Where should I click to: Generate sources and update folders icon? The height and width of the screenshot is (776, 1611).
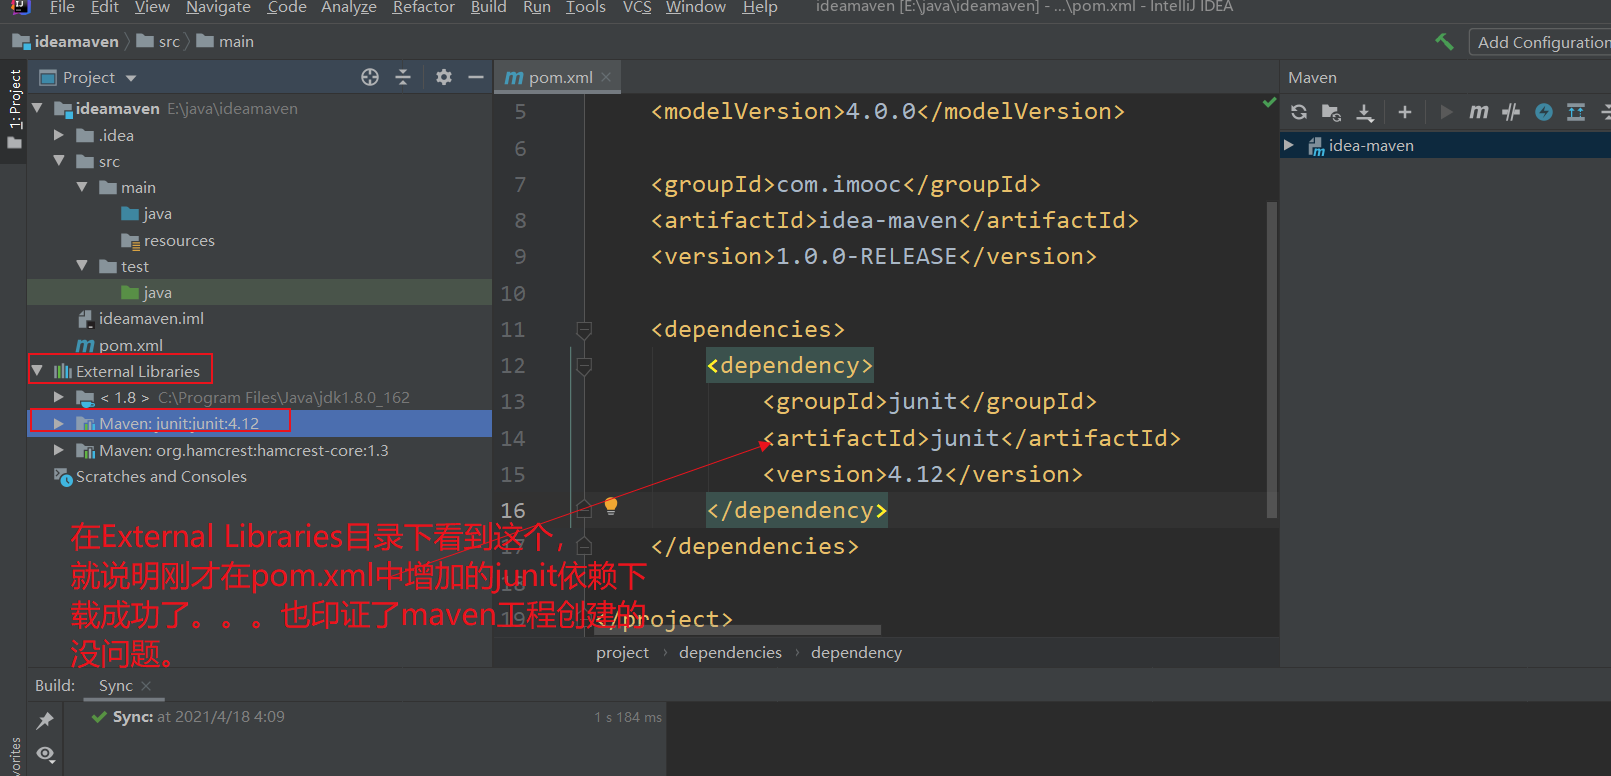[x=1331, y=112]
